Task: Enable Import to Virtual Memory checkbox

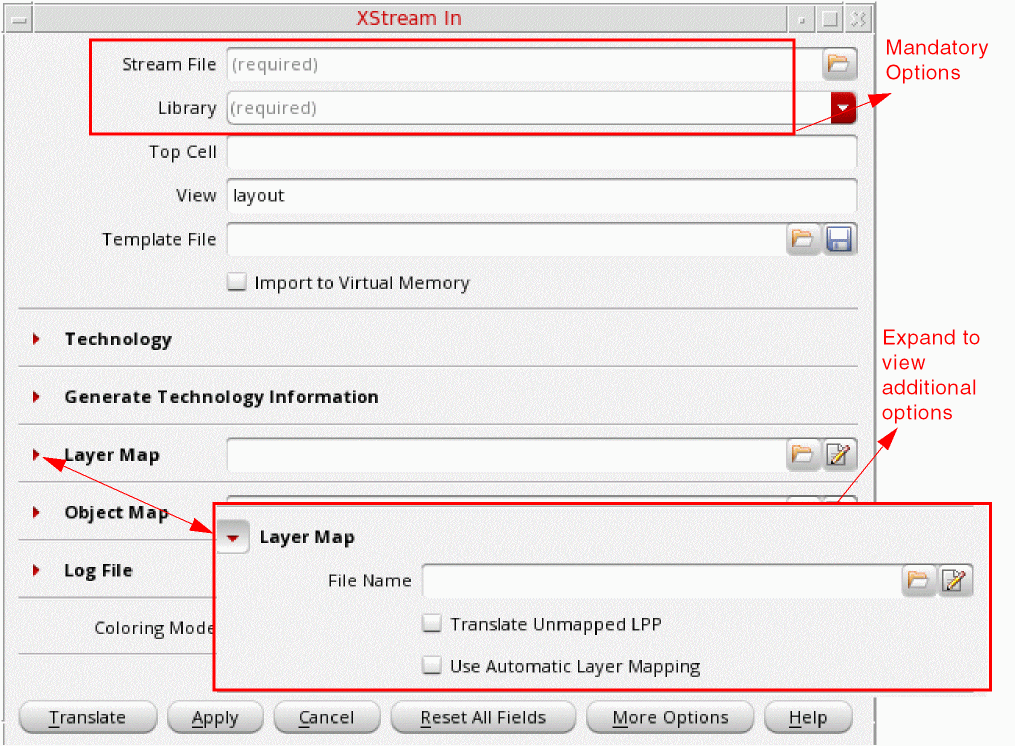Action: coord(237,282)
